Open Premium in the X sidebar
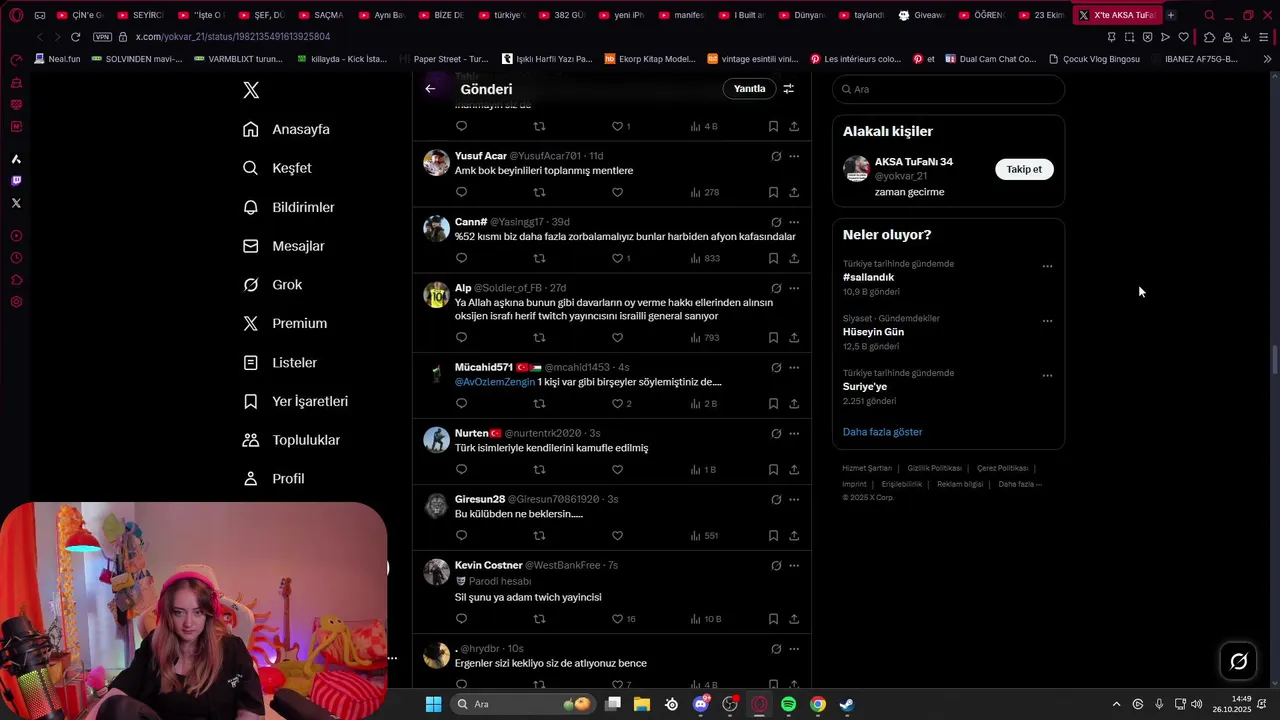This screenshot has height=720, width=1280. pyautogui.click(x=285, y=323)
